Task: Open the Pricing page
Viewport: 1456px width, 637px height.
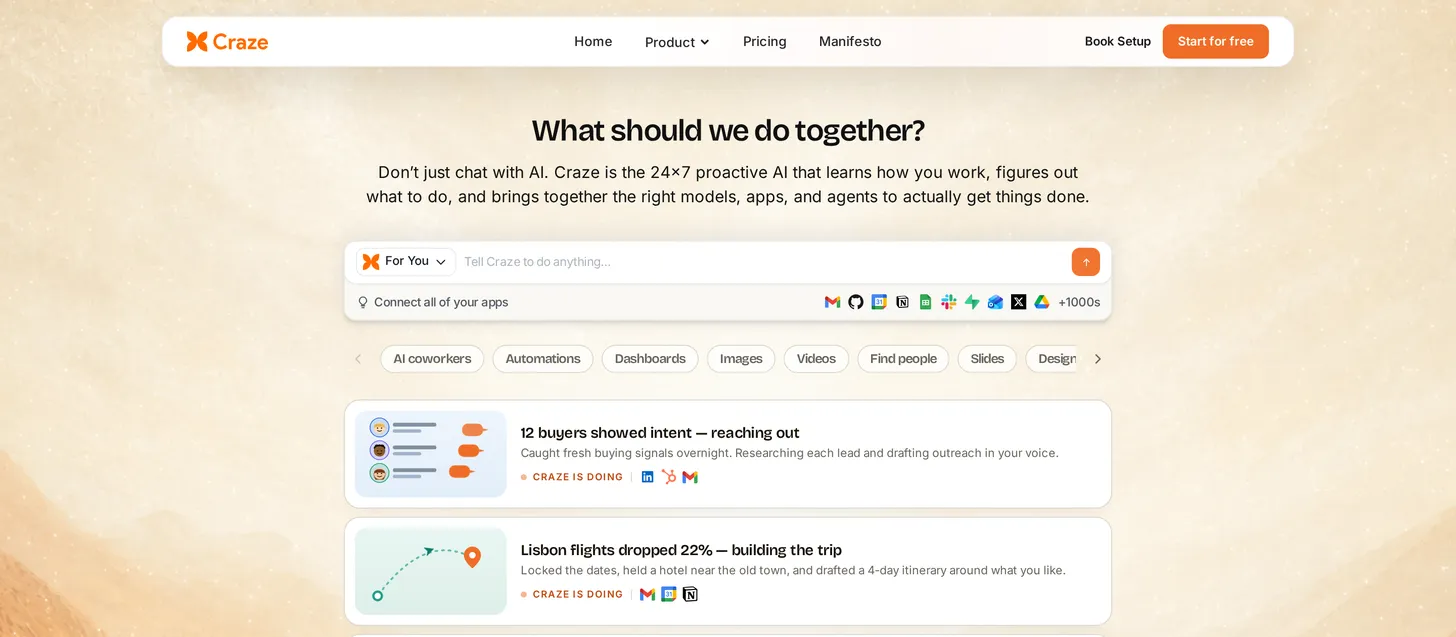Action: tap(765, 41)
